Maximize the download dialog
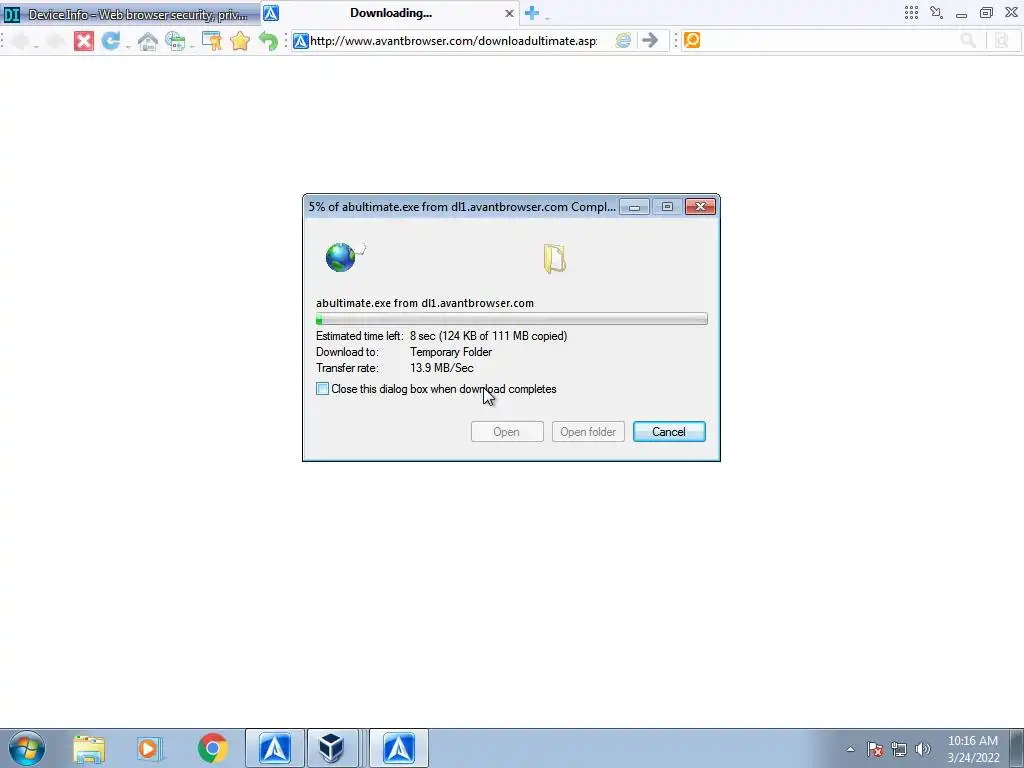Screen dimensions: 1024x768 tap(667, 207)
